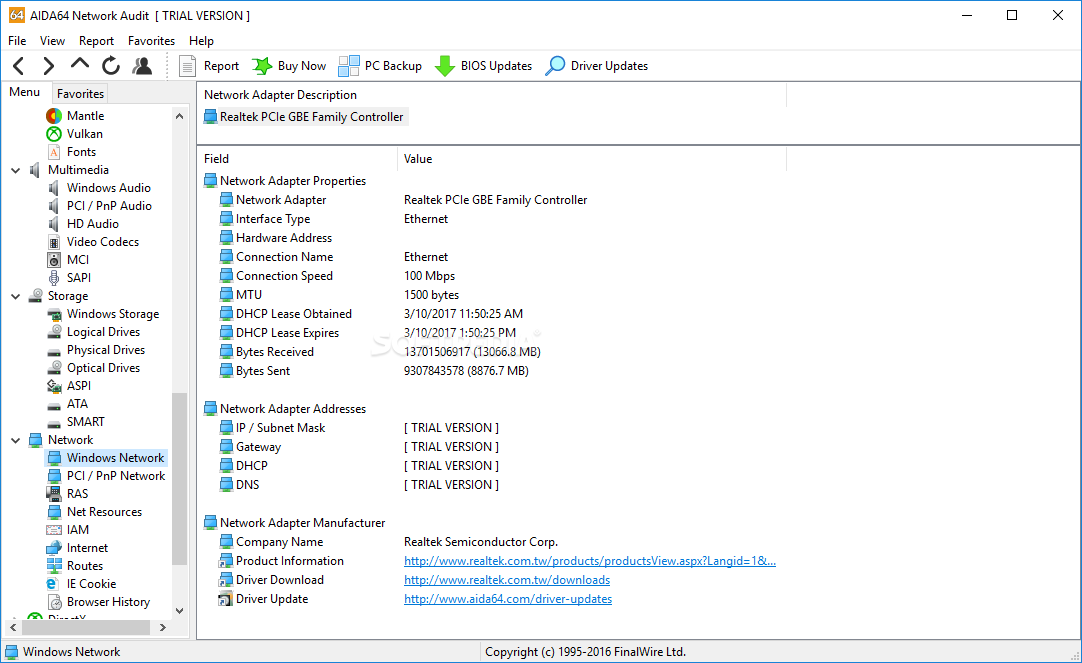Click the SAPI microphone icon
This screenshot has width=1082, height=663.
tap(54, 277)
